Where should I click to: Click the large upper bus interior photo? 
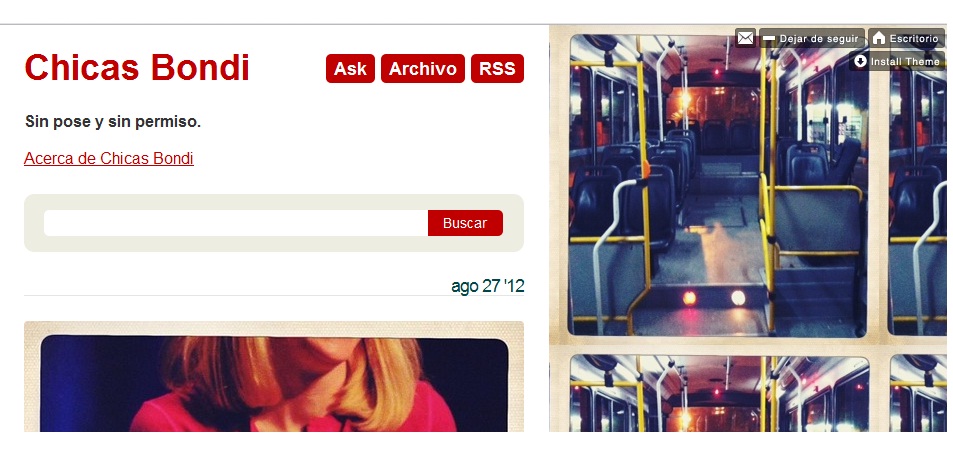(x=717, y=185)
